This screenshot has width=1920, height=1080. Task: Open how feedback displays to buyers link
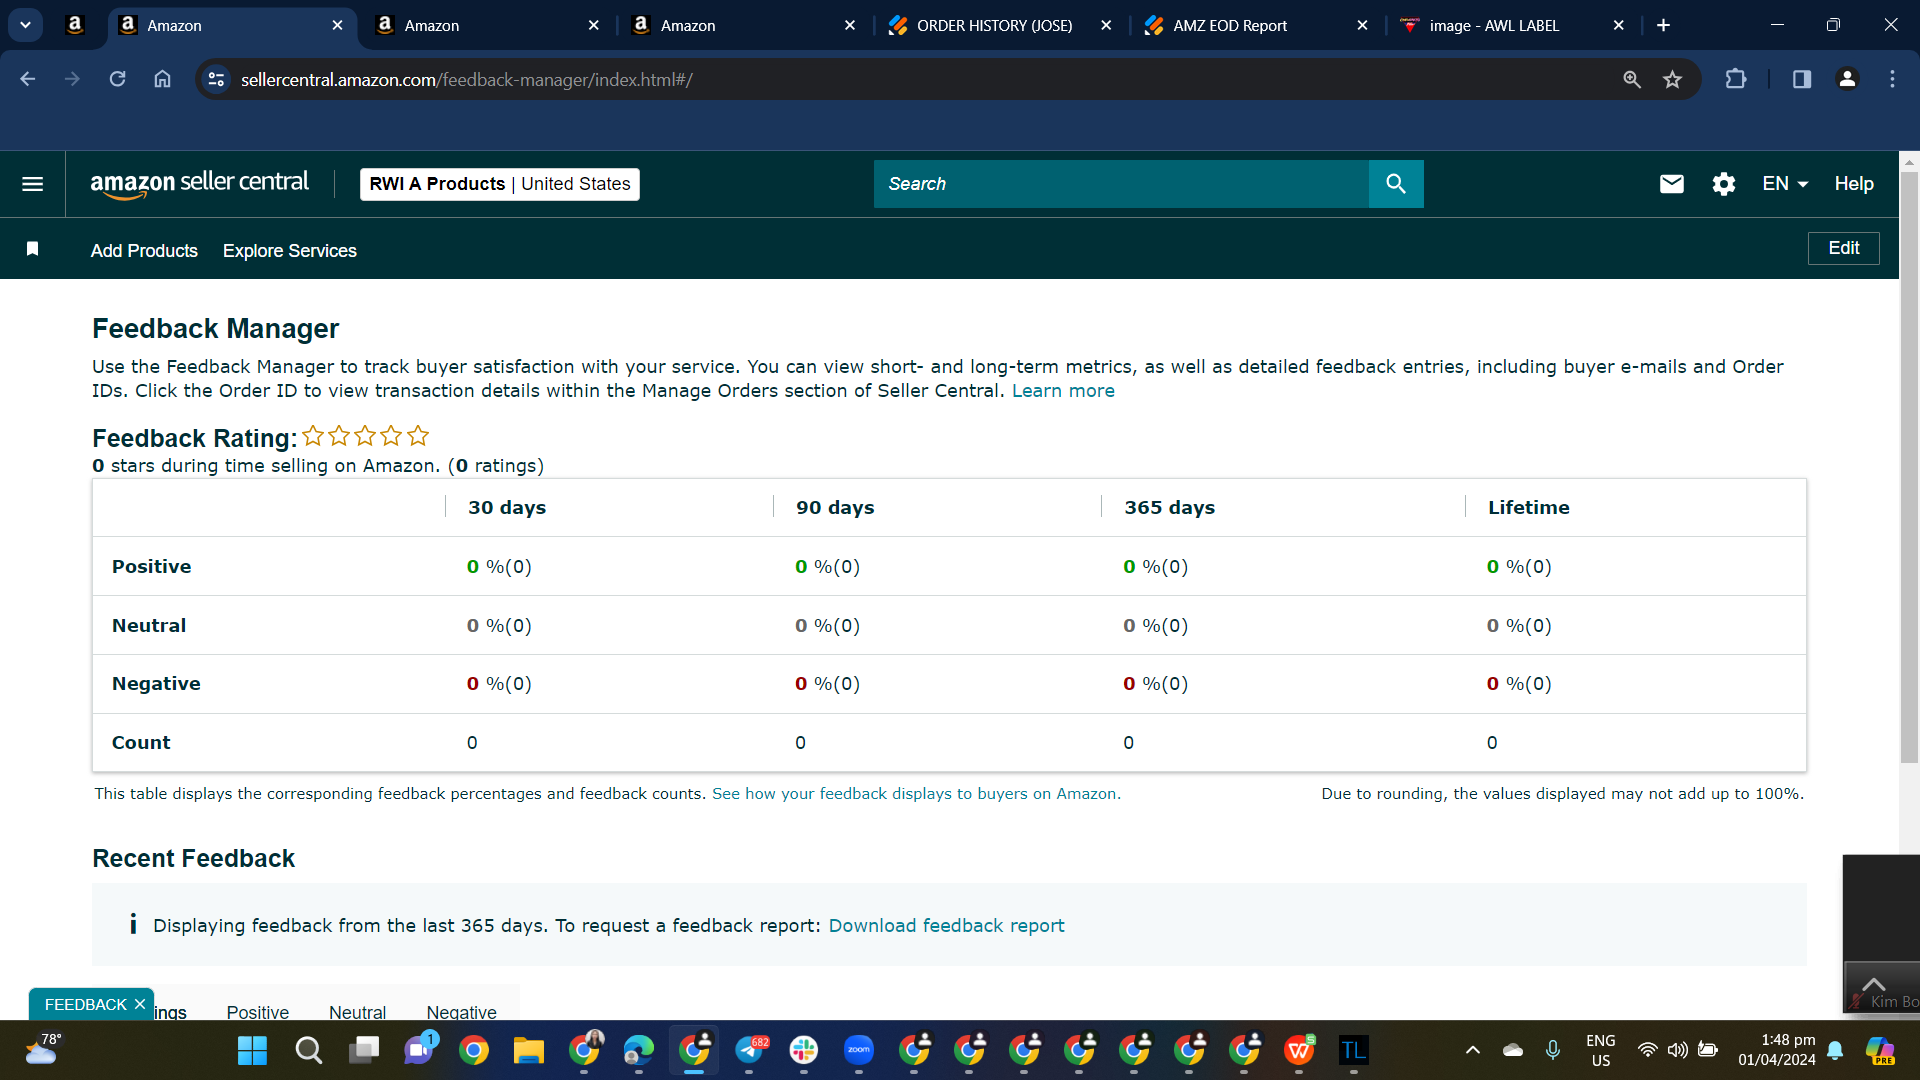point(916,794)
